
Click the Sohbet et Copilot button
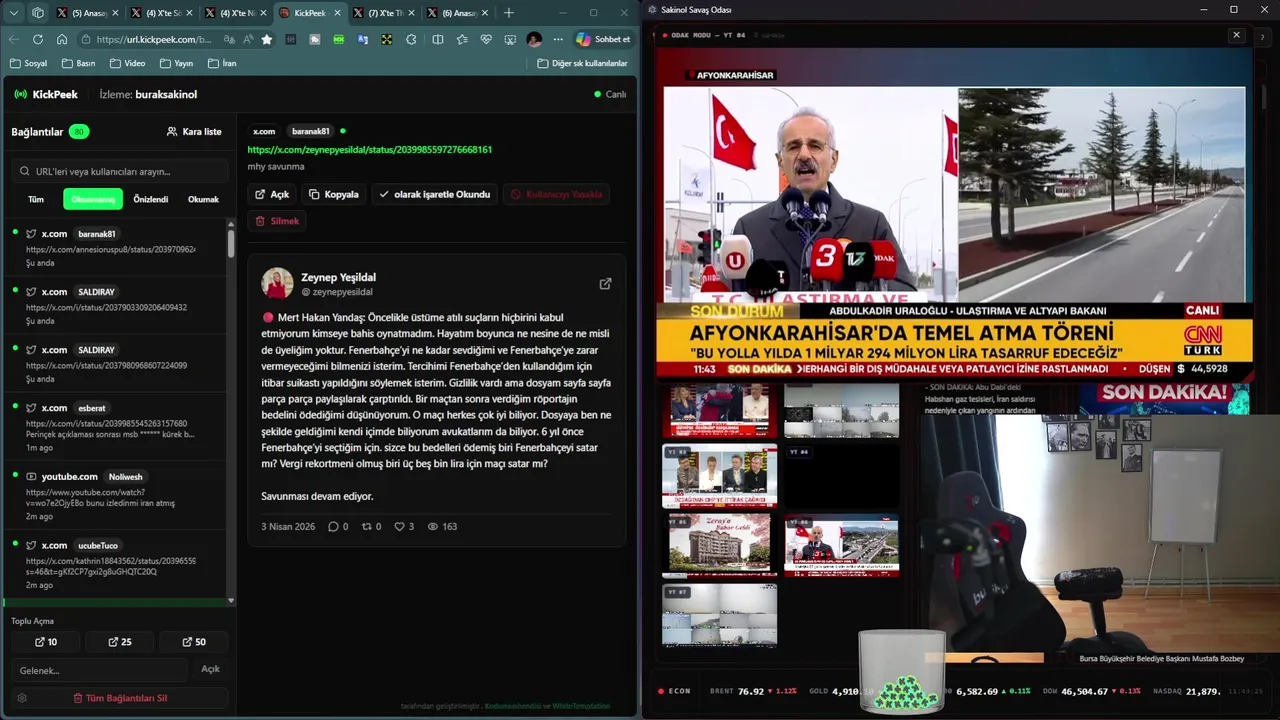click(x=603, y=39)
